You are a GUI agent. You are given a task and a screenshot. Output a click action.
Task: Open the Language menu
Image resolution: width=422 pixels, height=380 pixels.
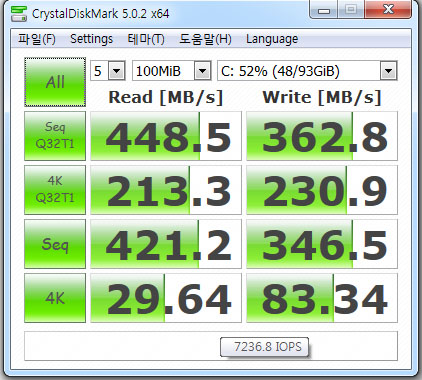coord(272,39)
